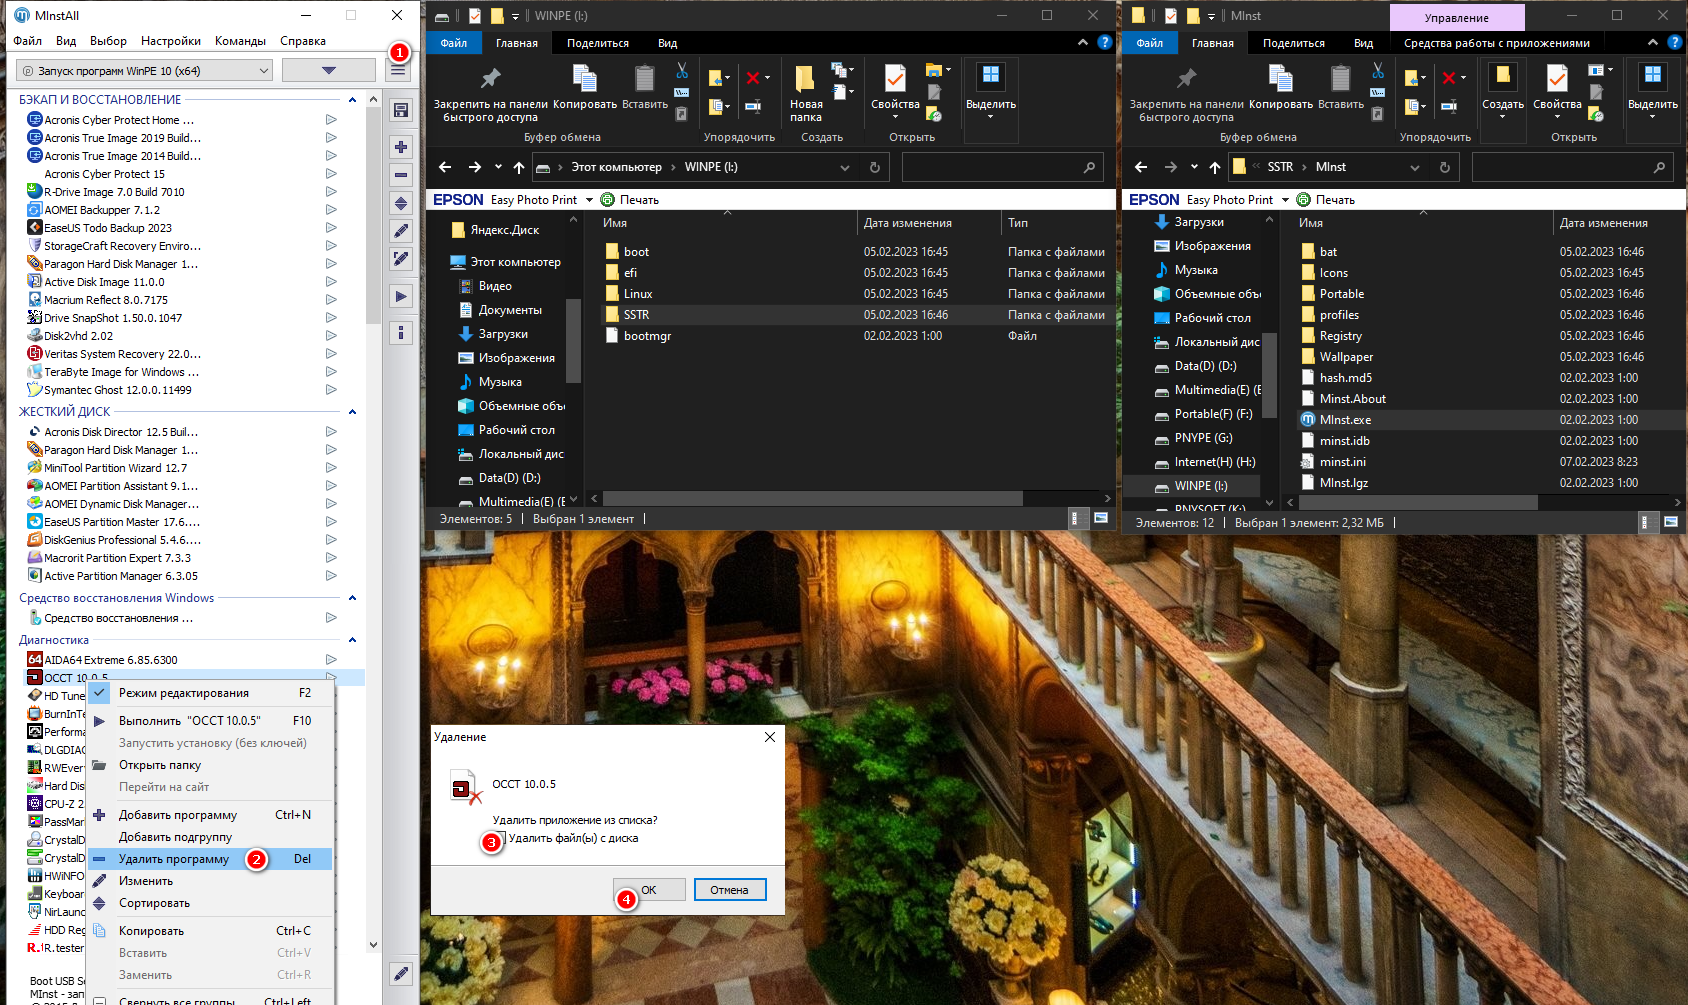The image size is (1688, 1005).
Task: Collapse the ЖЕСТКИЙ ДИСК group
Action: [x=352, y=412]
